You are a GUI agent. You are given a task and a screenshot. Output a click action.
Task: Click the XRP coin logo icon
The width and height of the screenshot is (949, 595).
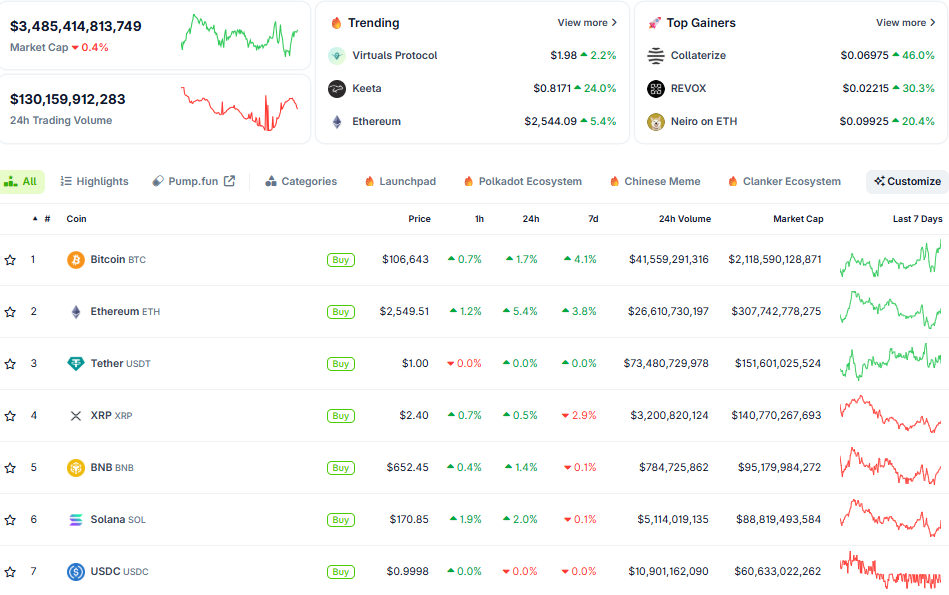[76, 416]
